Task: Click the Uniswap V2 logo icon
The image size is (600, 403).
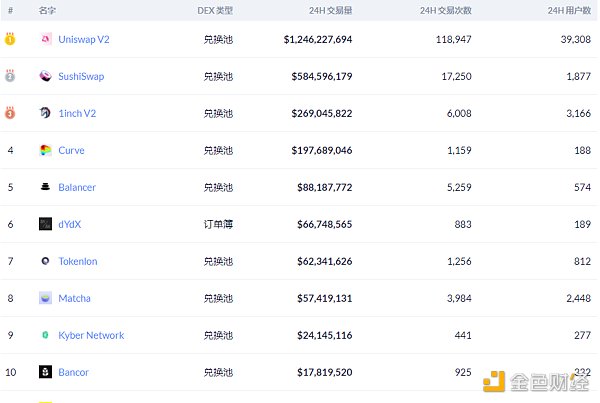Action: [45, 39]
